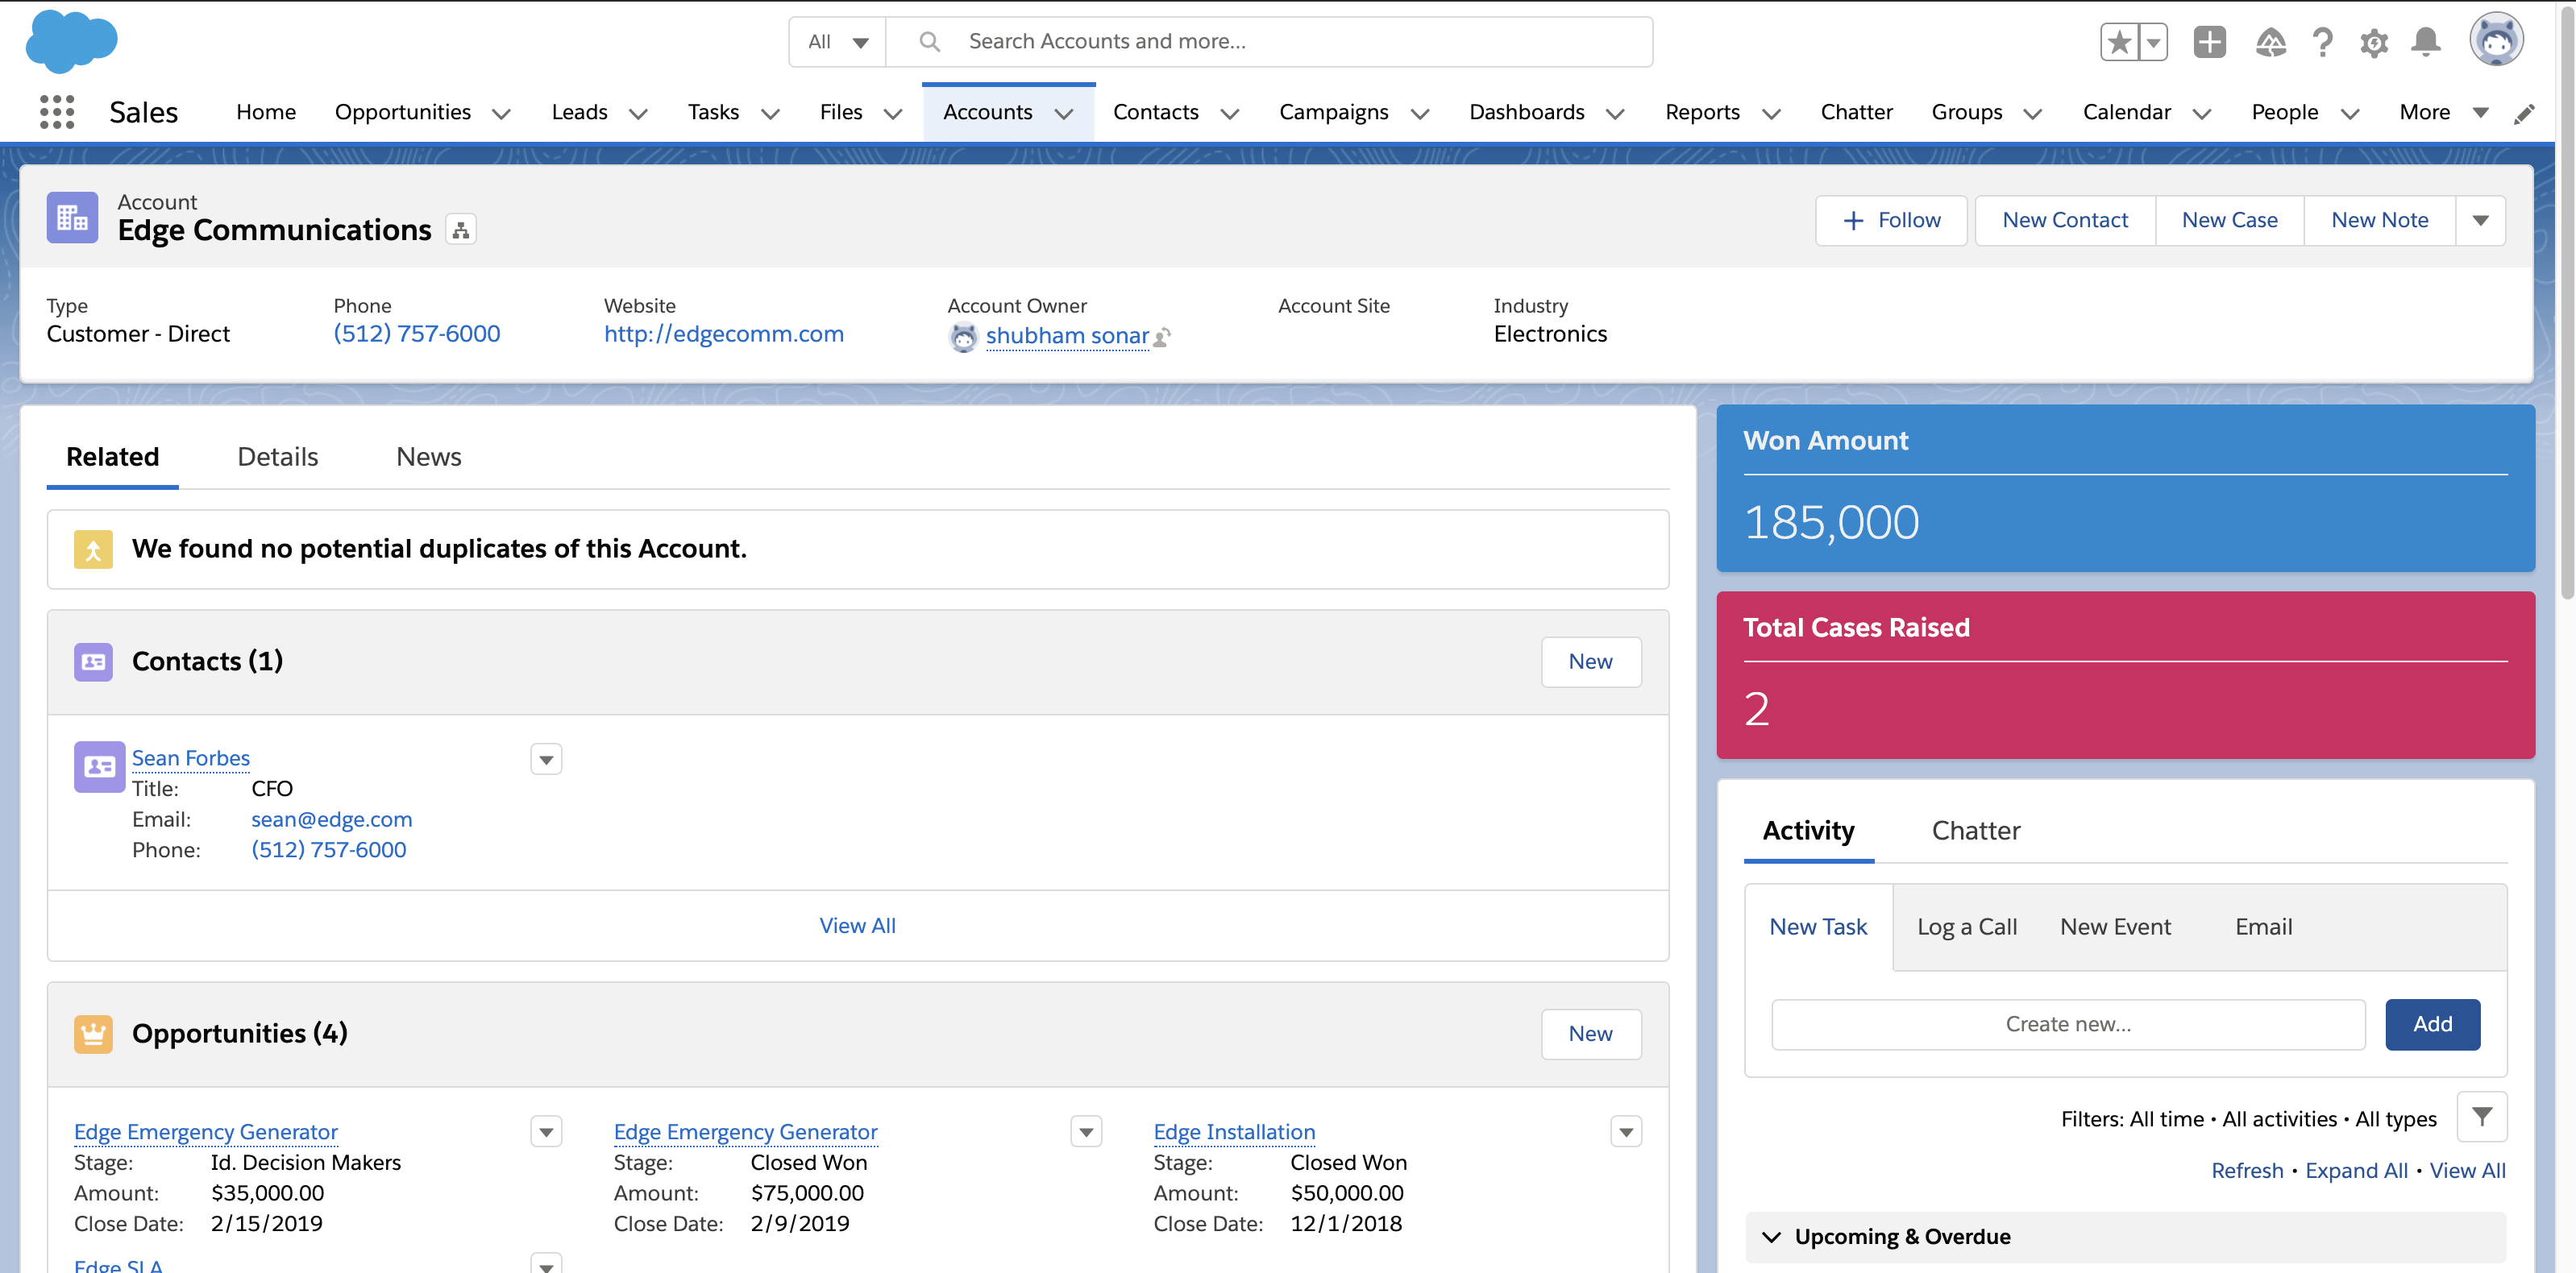Click the Salesforce cloud logo
Viewport: 2576px width, 1273px height.
71,42
